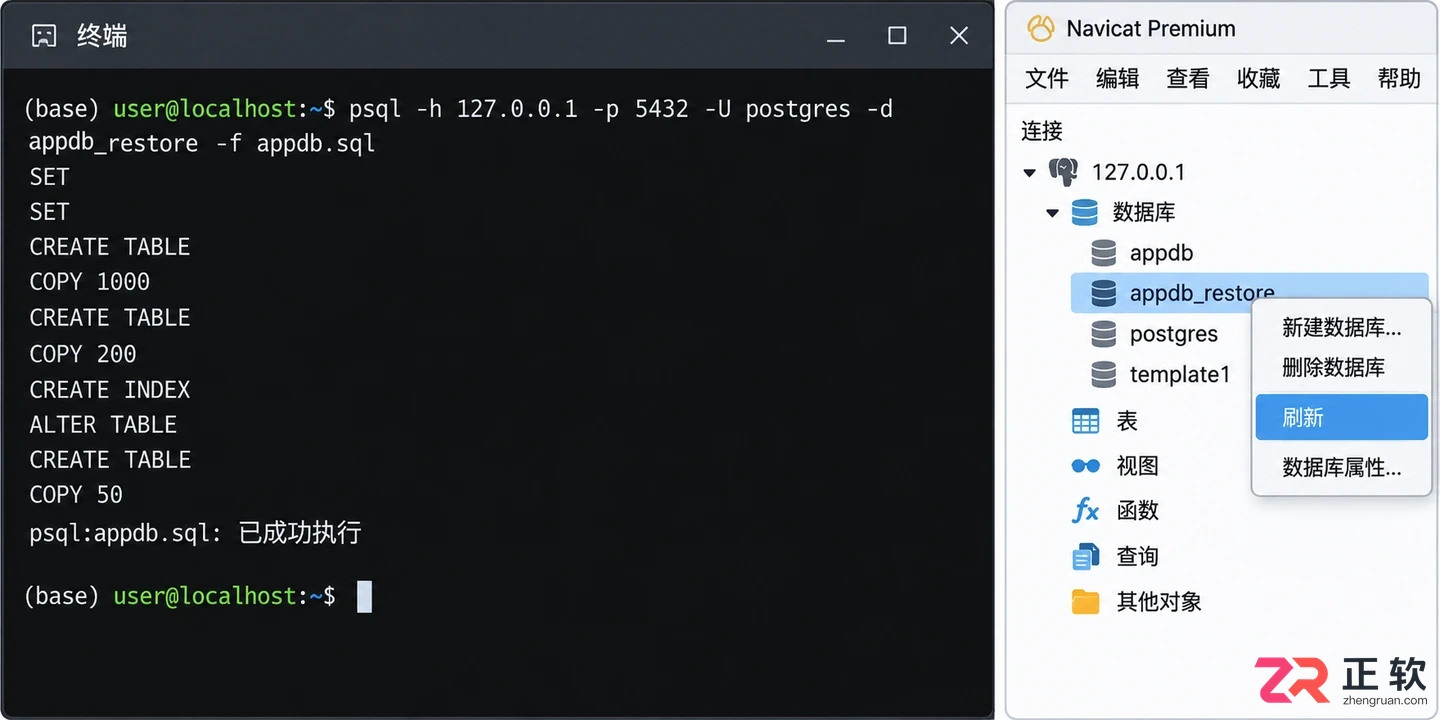Image resolution: width=1440 pixels, height=720 pixels.
Task: Choose 数据库属性... from context menu
Action: click(x=1342, y=467)
